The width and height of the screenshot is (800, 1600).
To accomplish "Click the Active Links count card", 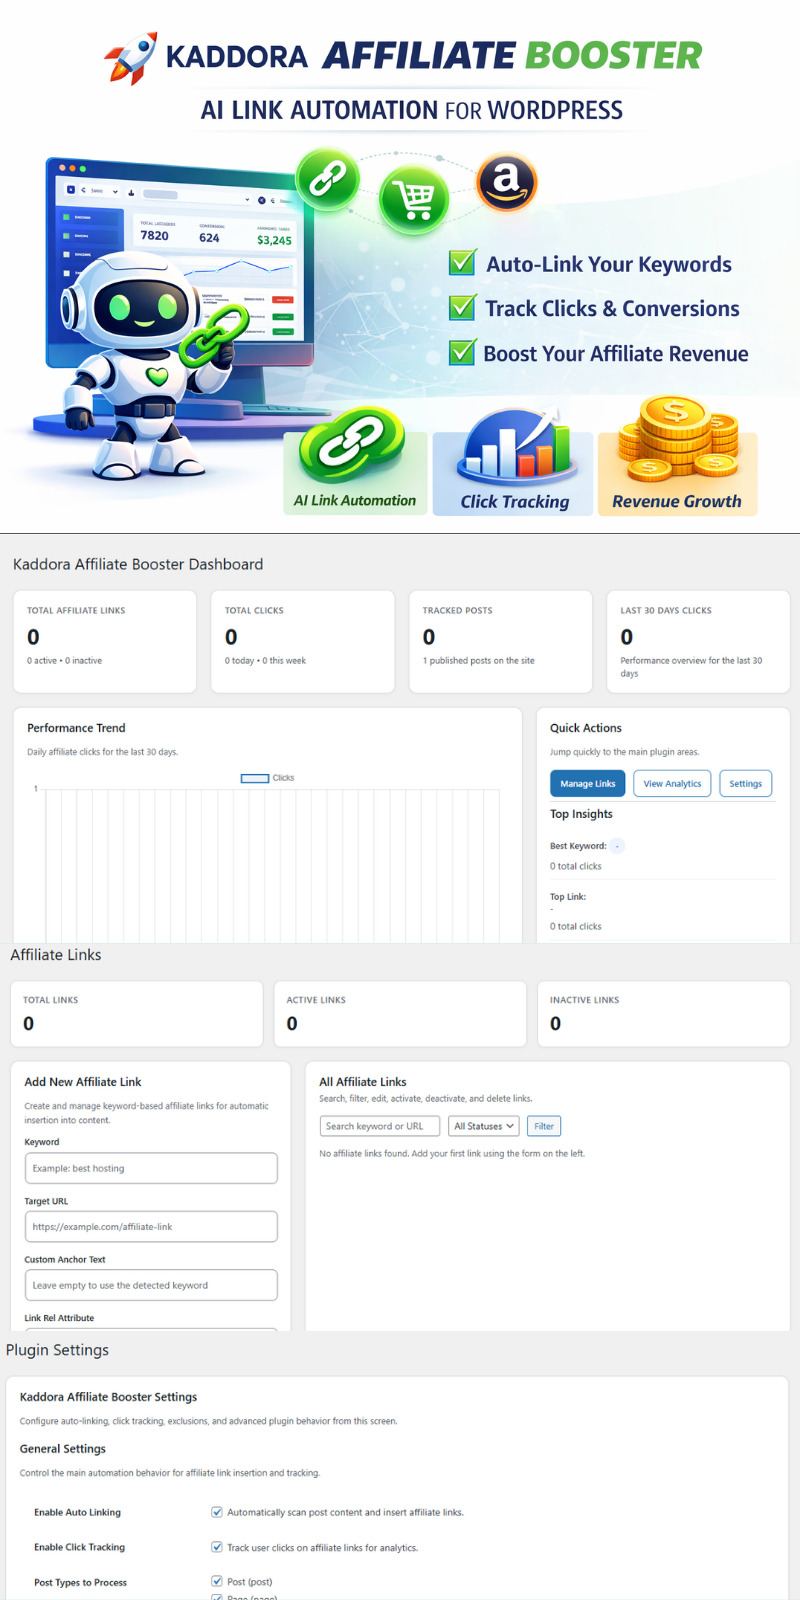I will (400, 1014).
